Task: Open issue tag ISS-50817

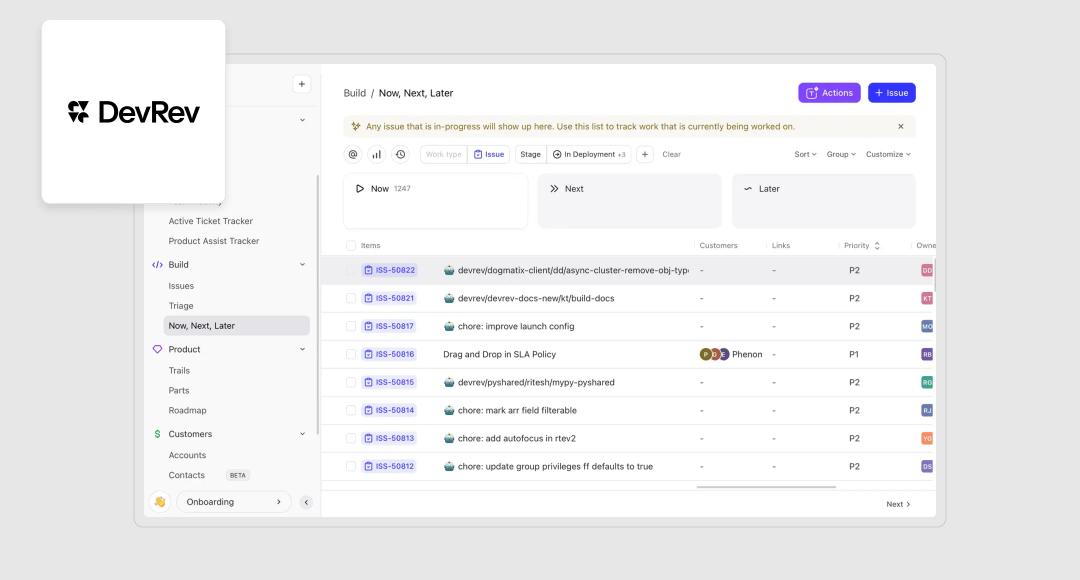Action: coord(389,327)
